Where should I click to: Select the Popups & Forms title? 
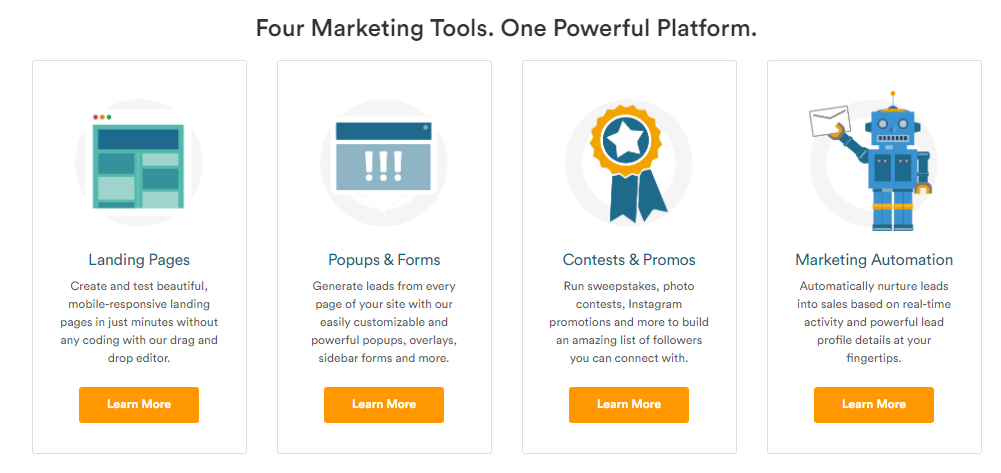click(384, 260)
